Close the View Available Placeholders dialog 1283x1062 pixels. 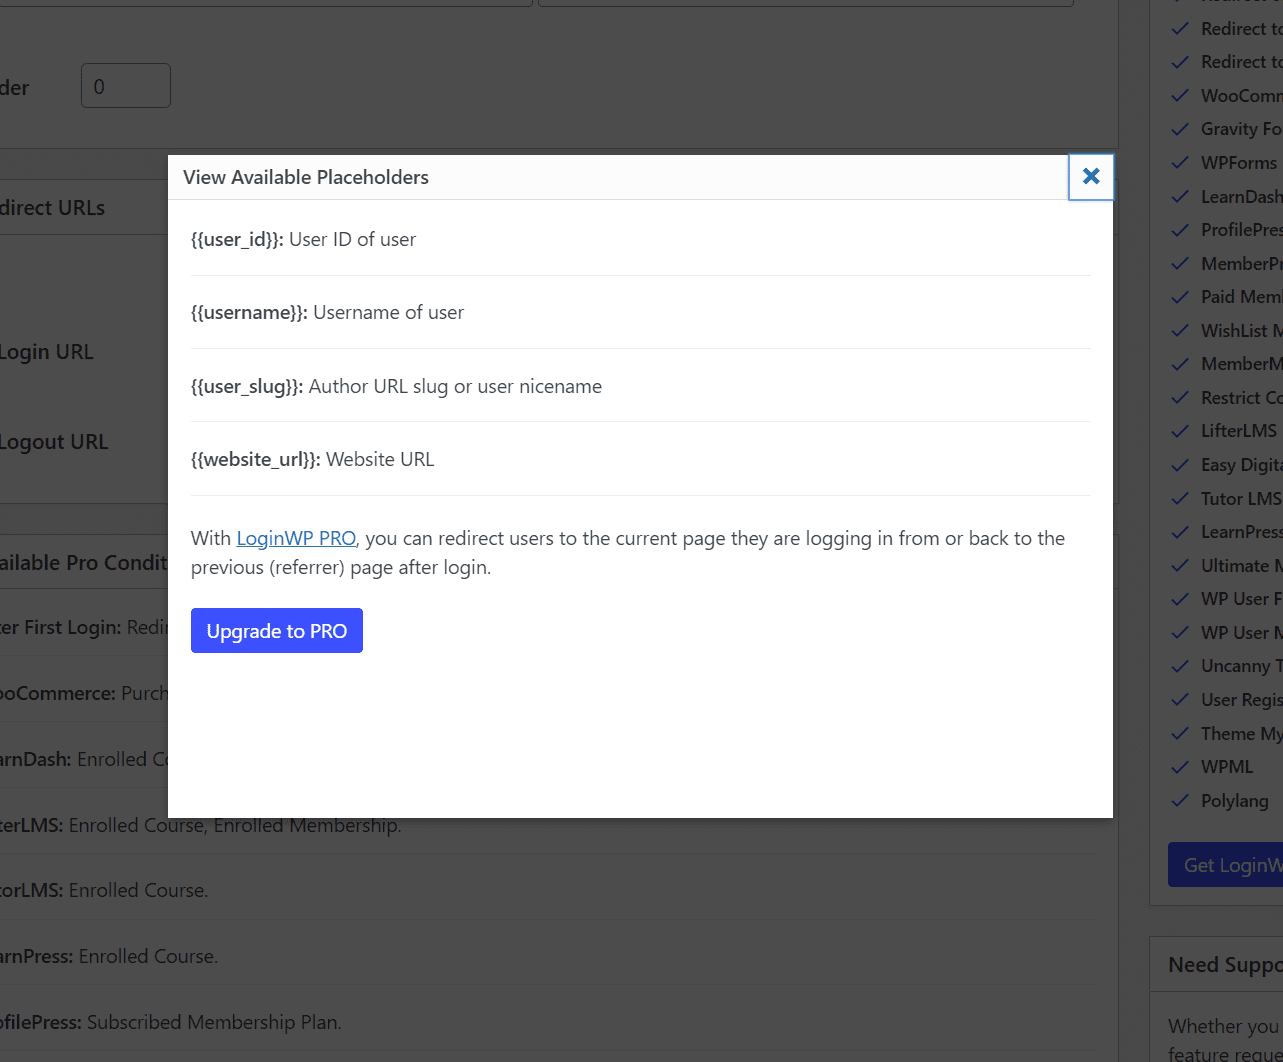pyautogui.click(x=1091, y=177)
